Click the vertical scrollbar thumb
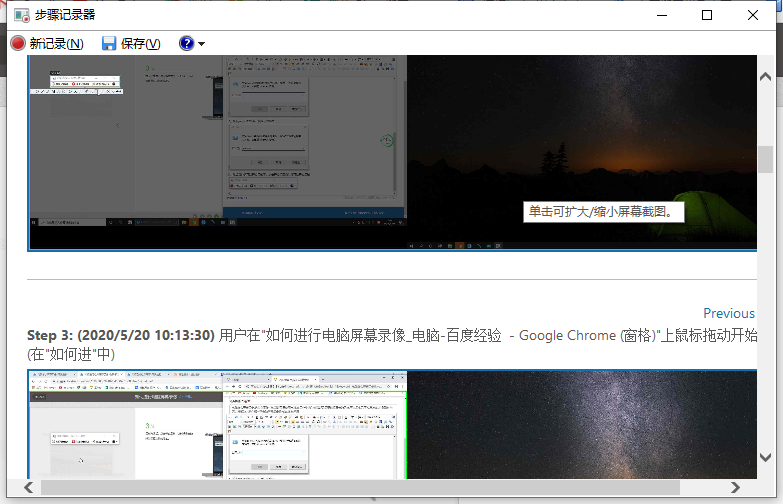This screenshot has width=783, height=504. [x=765, y=160]
